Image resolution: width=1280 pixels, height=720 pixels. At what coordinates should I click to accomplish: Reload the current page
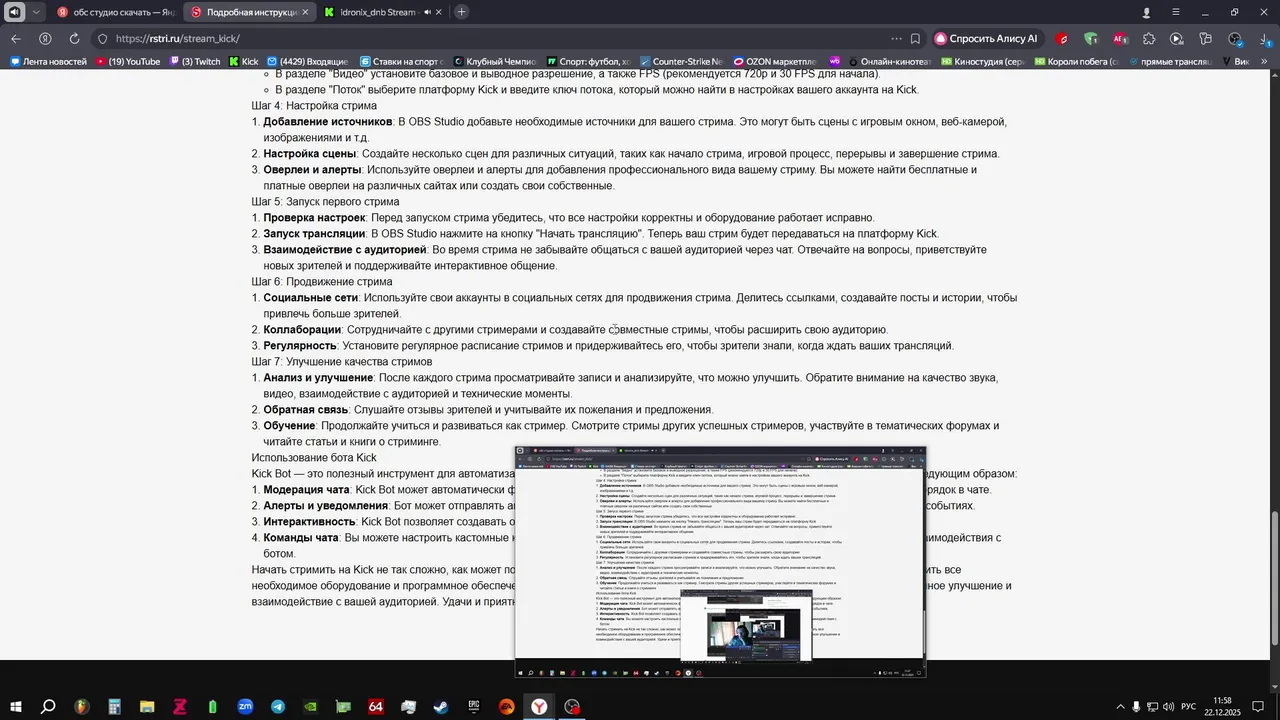point(74,38)
